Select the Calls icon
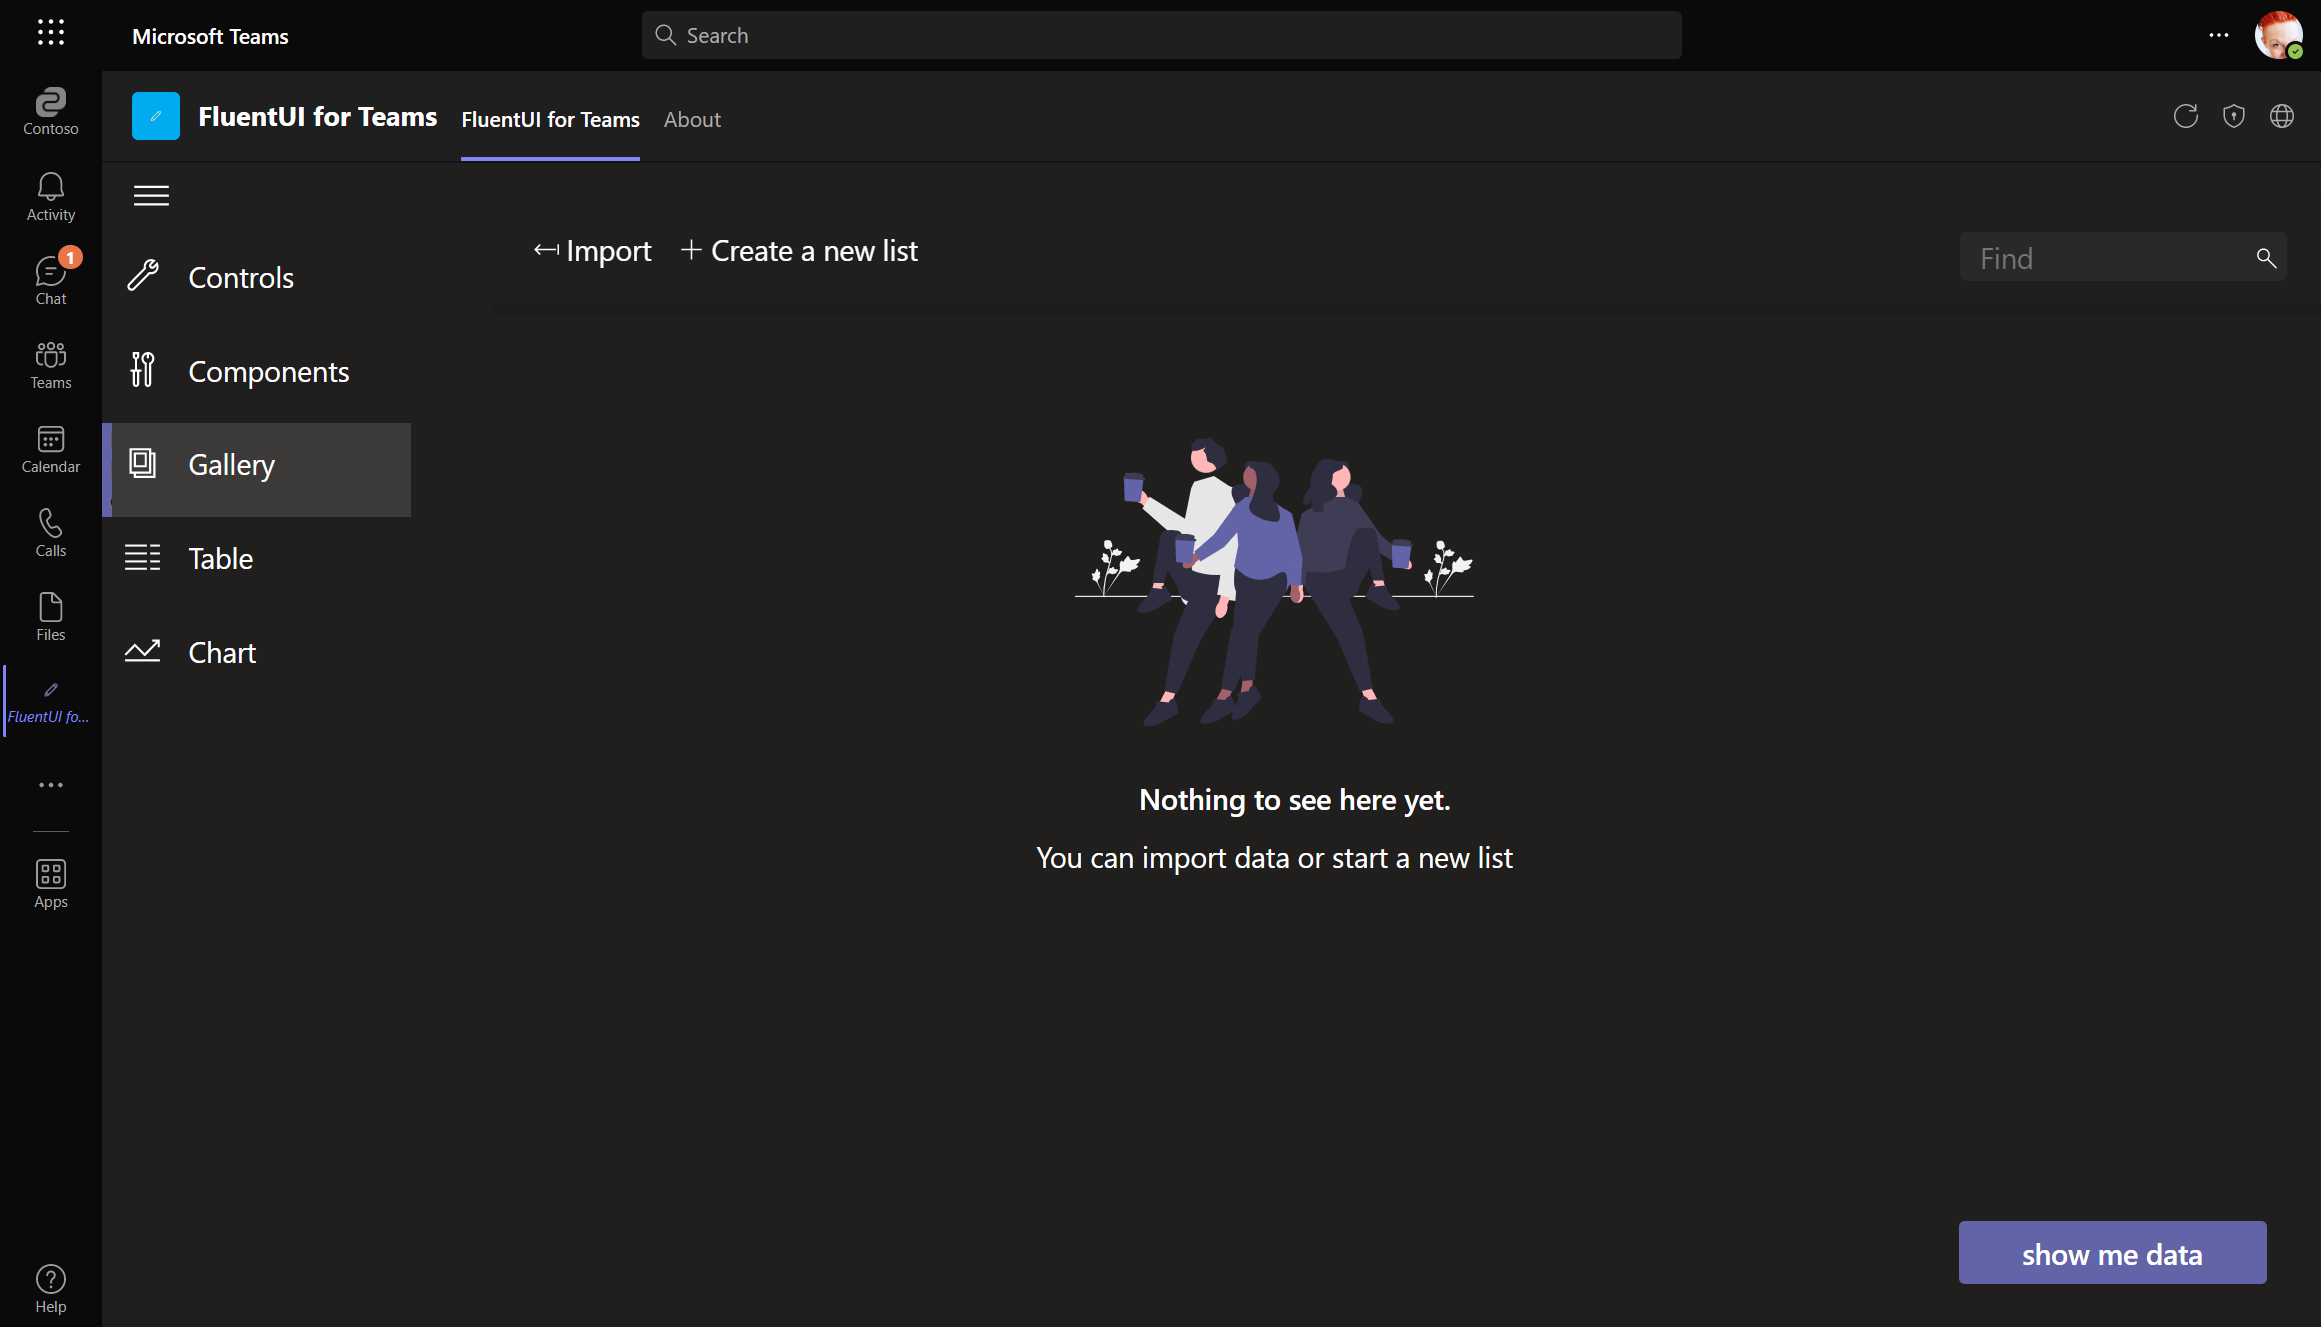This screenshot has width=2321, height=1327. click(50, 531)
